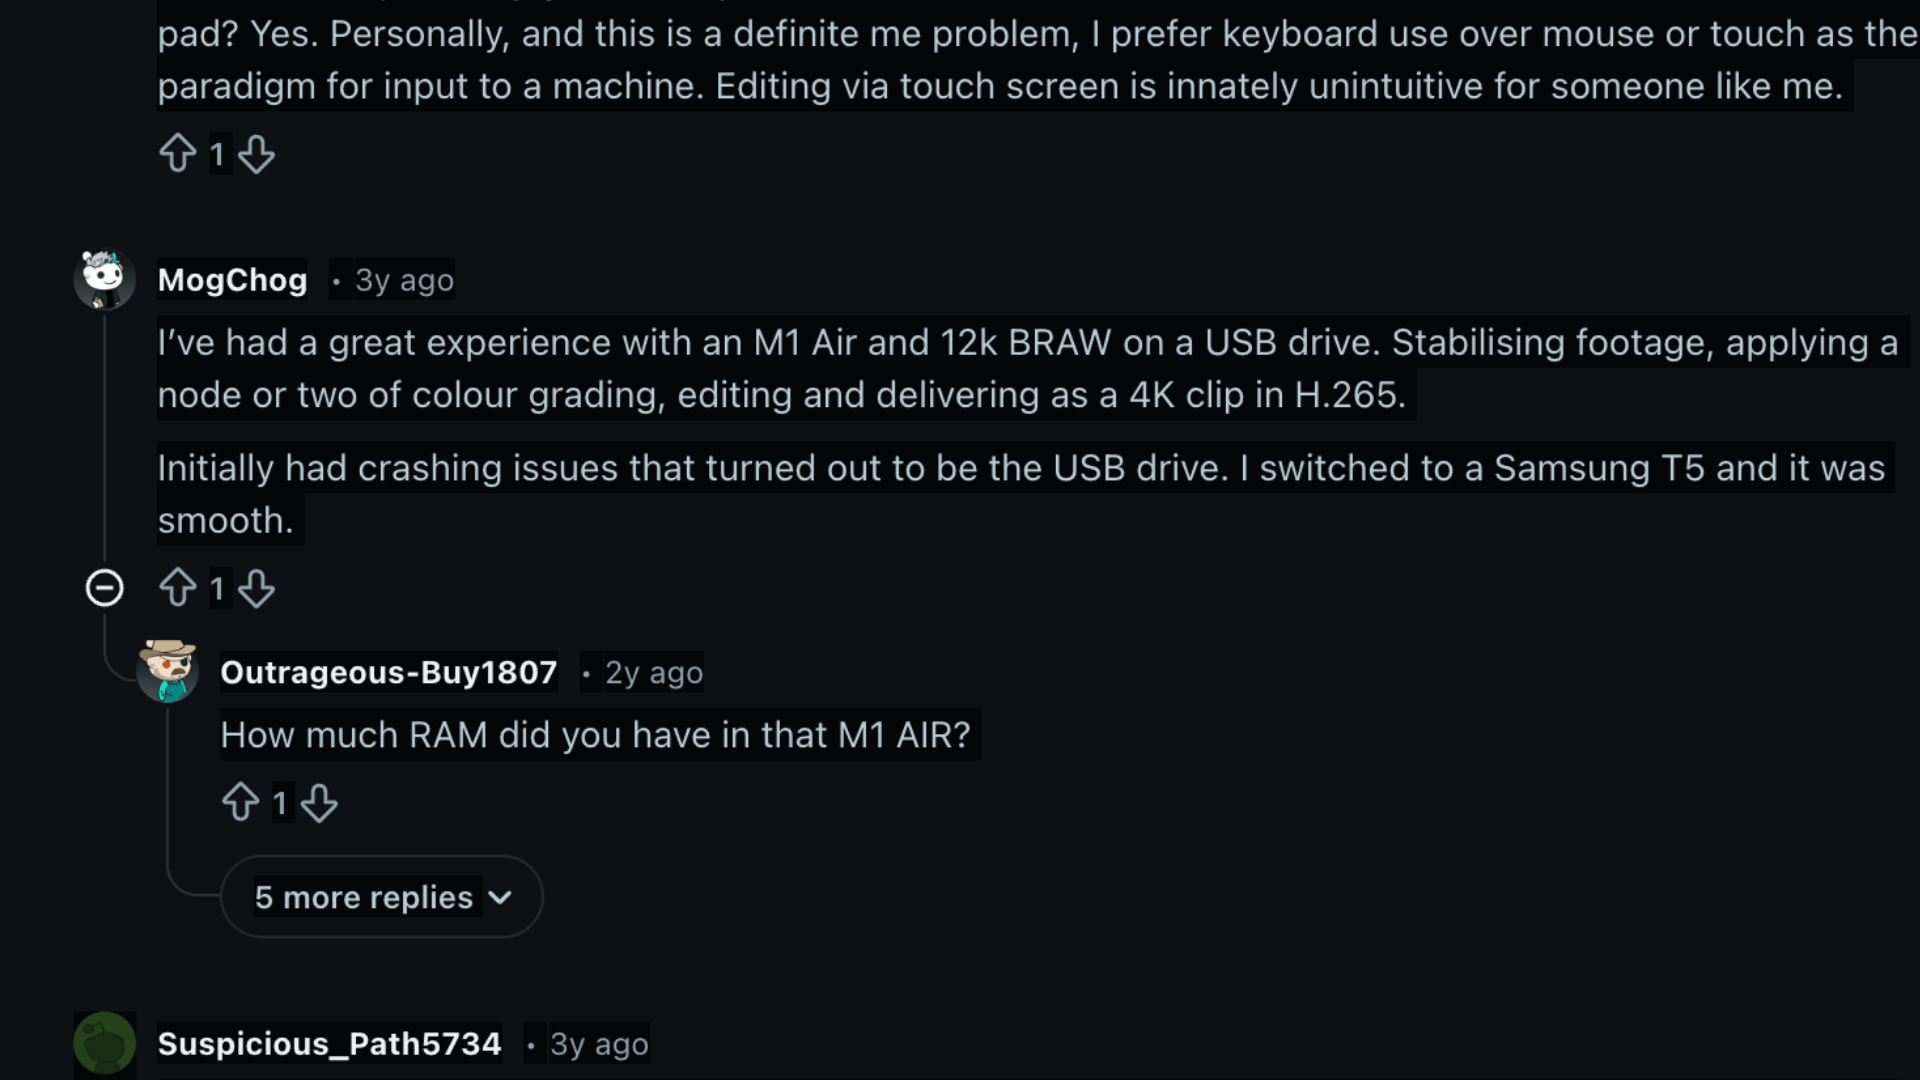Viewport: 1920px width, 1080px height.
Task: Downvote MogChog's comment
Action: click(258, 588)
